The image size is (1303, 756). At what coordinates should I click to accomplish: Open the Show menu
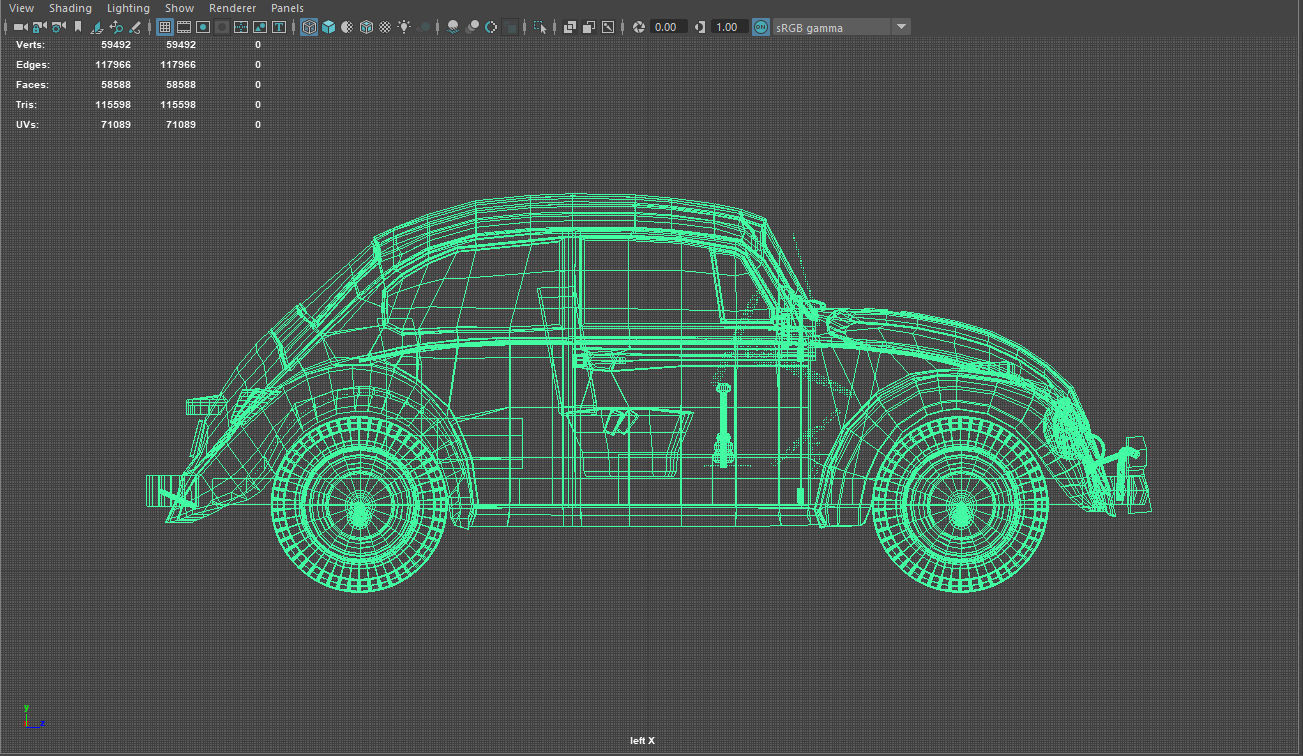(x=179, y=8)
